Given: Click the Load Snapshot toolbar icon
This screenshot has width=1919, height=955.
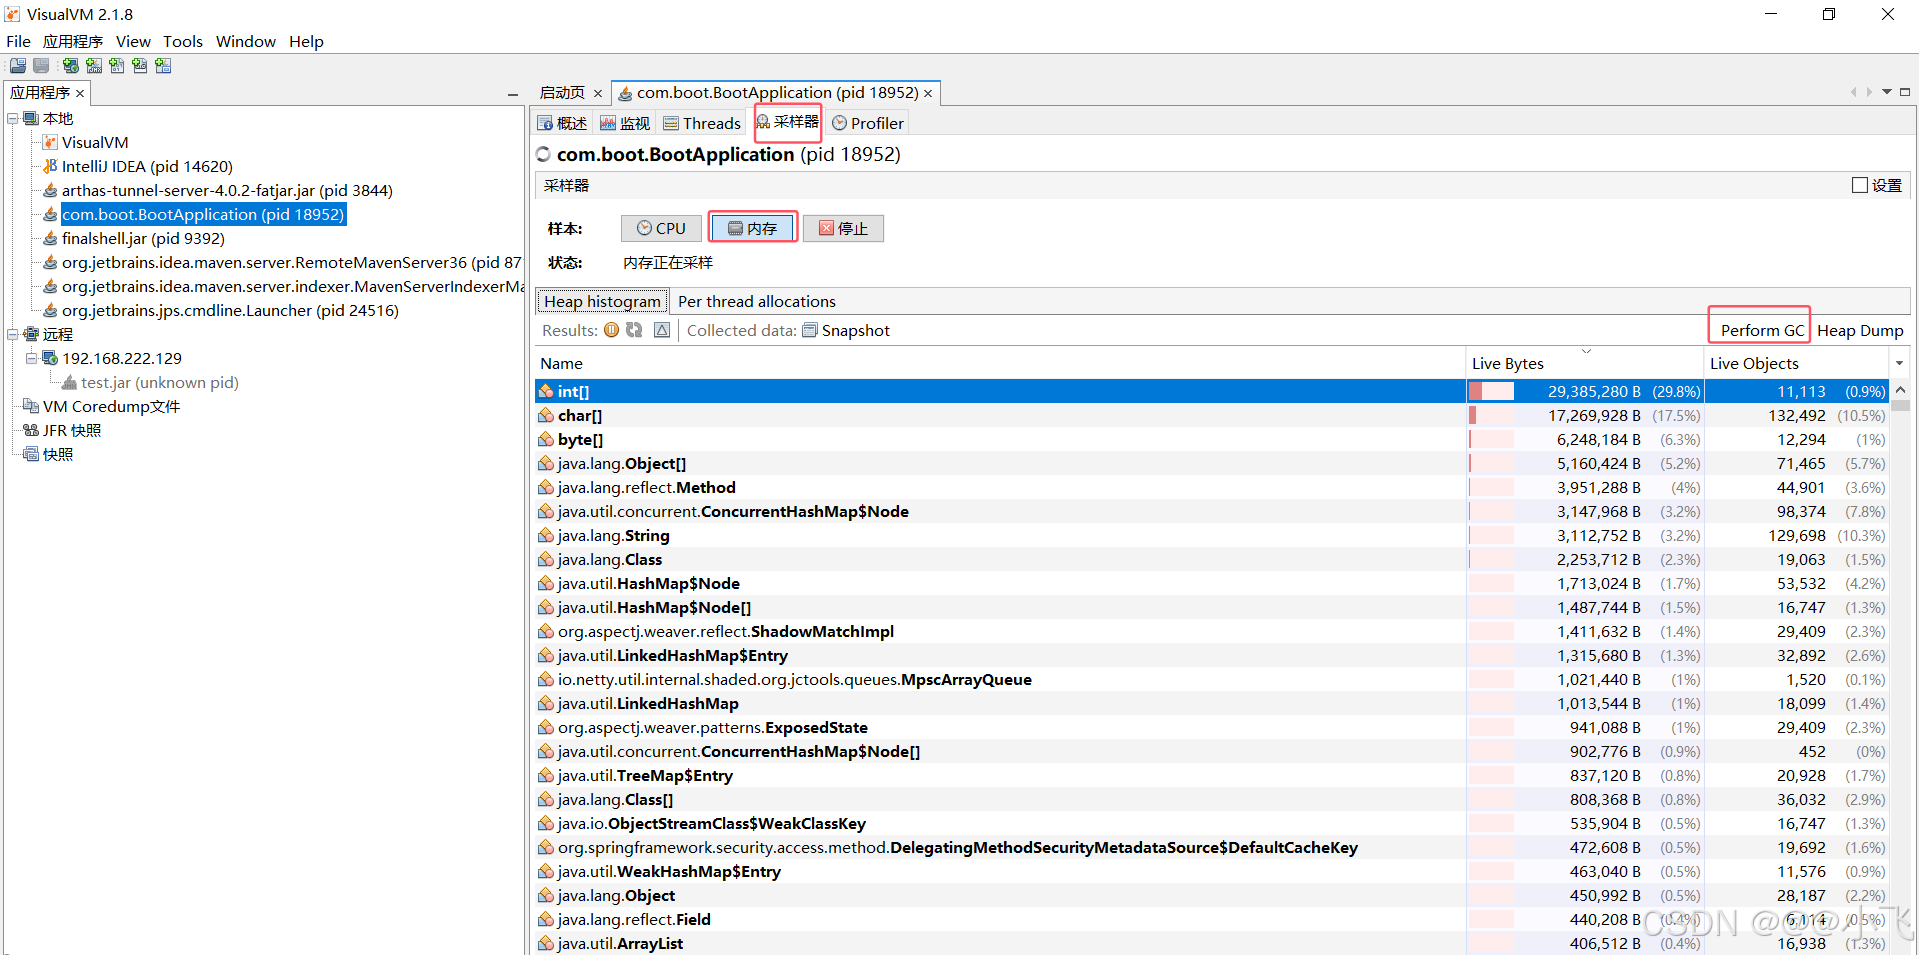Looking at the screenshot, I should click(x=18, y=66).
